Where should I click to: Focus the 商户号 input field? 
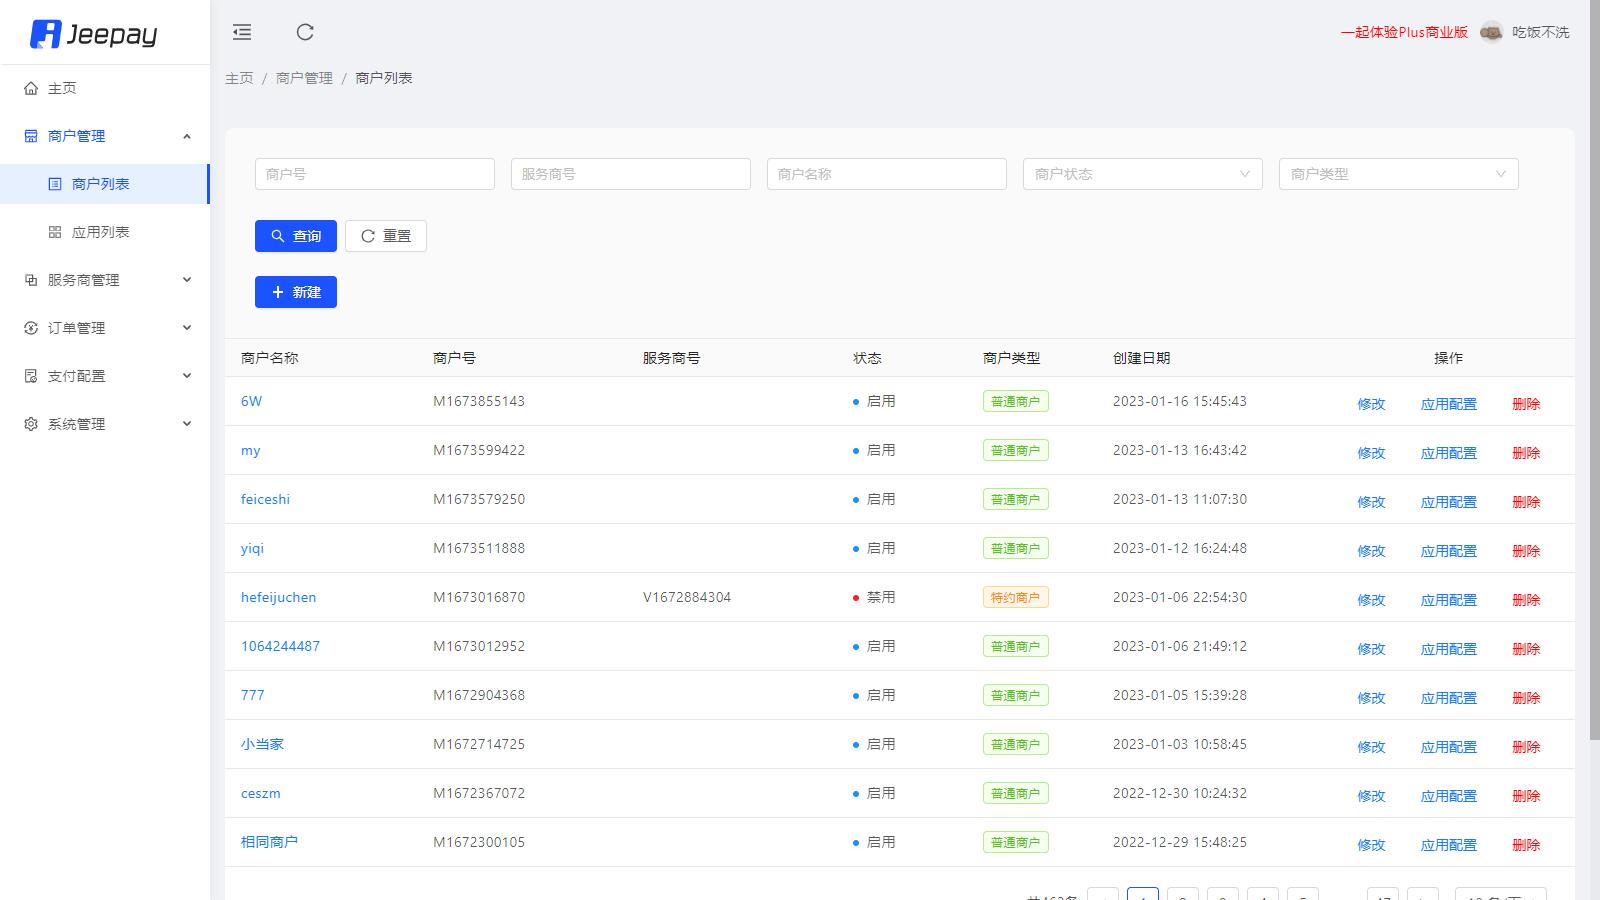click(x=375, y=174)
